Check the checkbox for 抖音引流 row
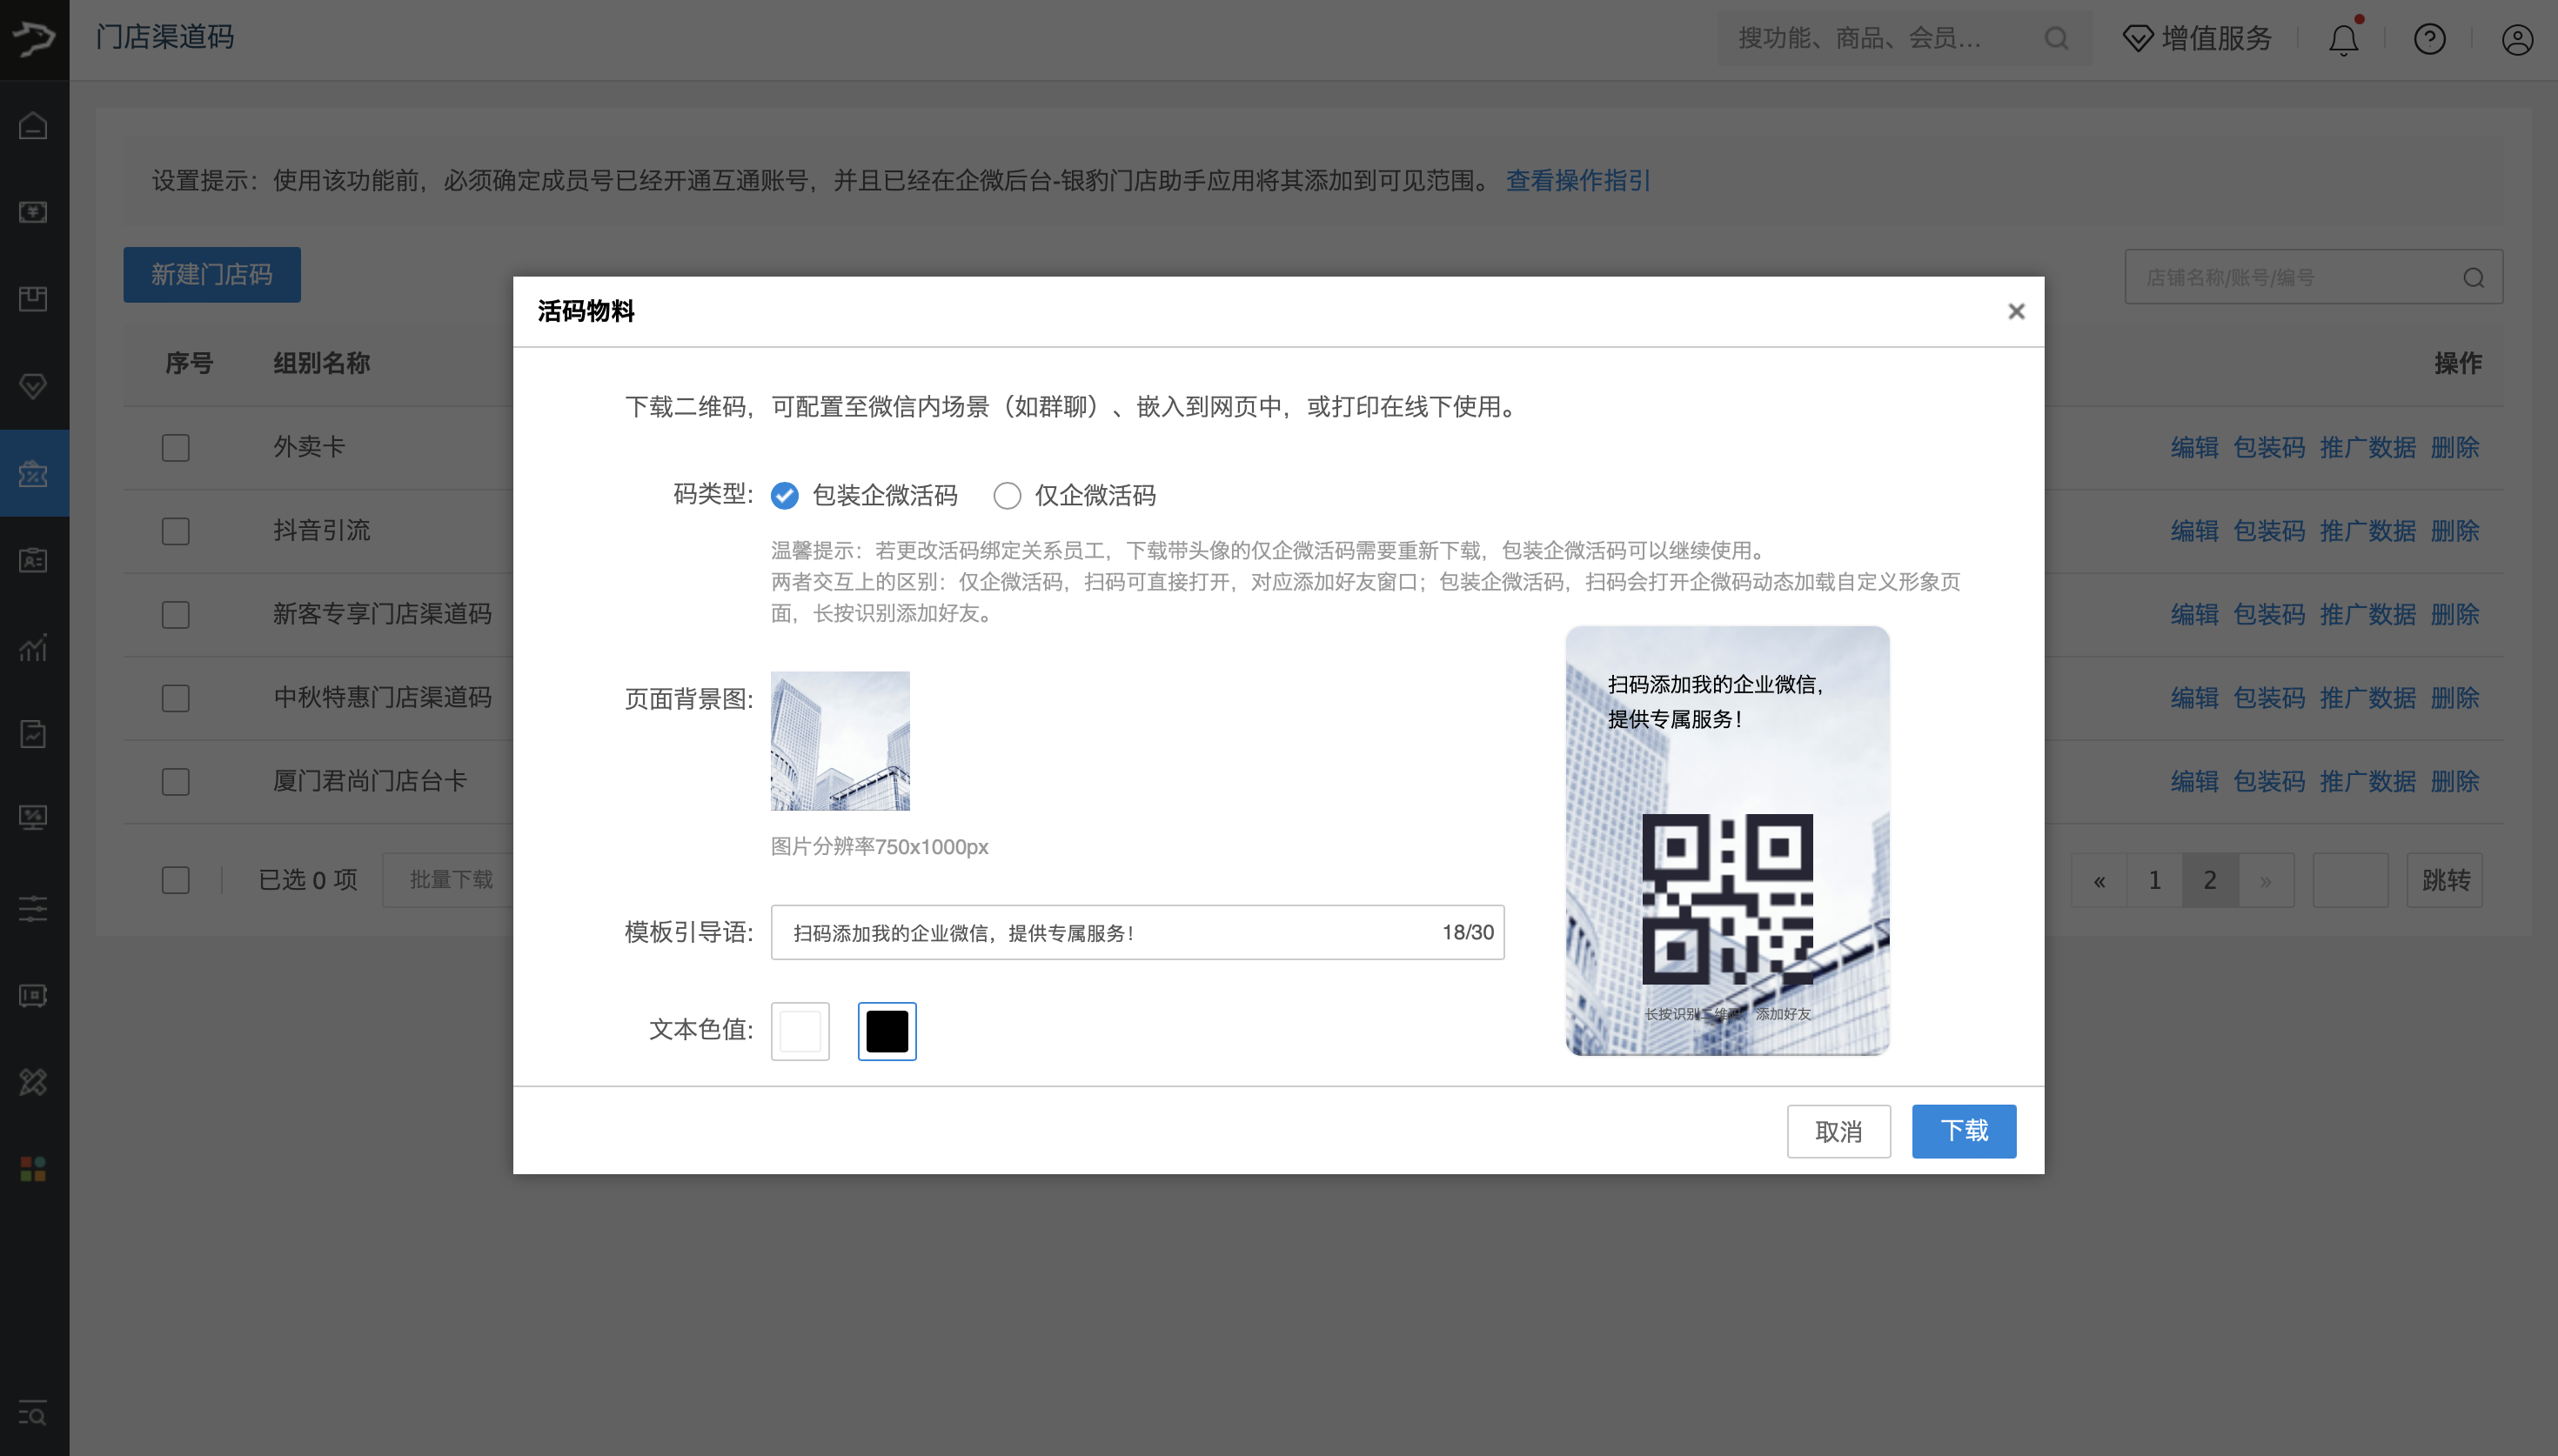This screenshot has width=2558, height=1456. click(176, 531)
